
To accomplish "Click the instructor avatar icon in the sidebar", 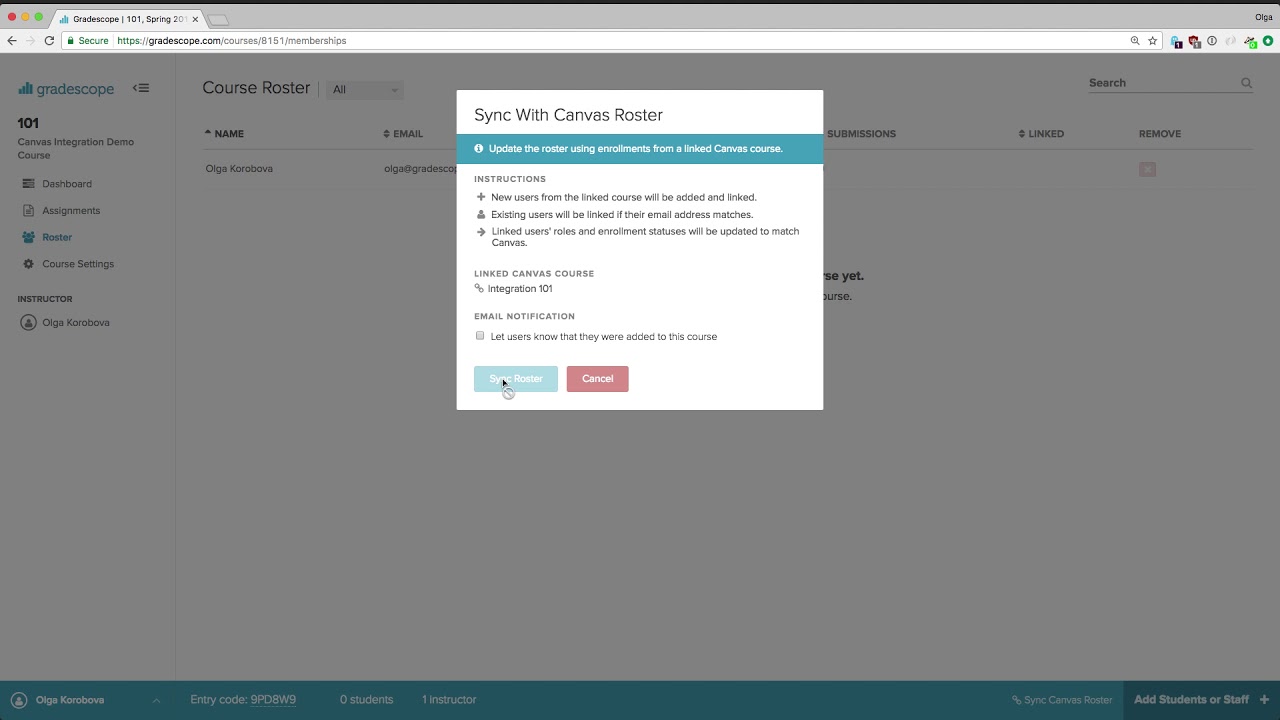I will tap(28, 323).
